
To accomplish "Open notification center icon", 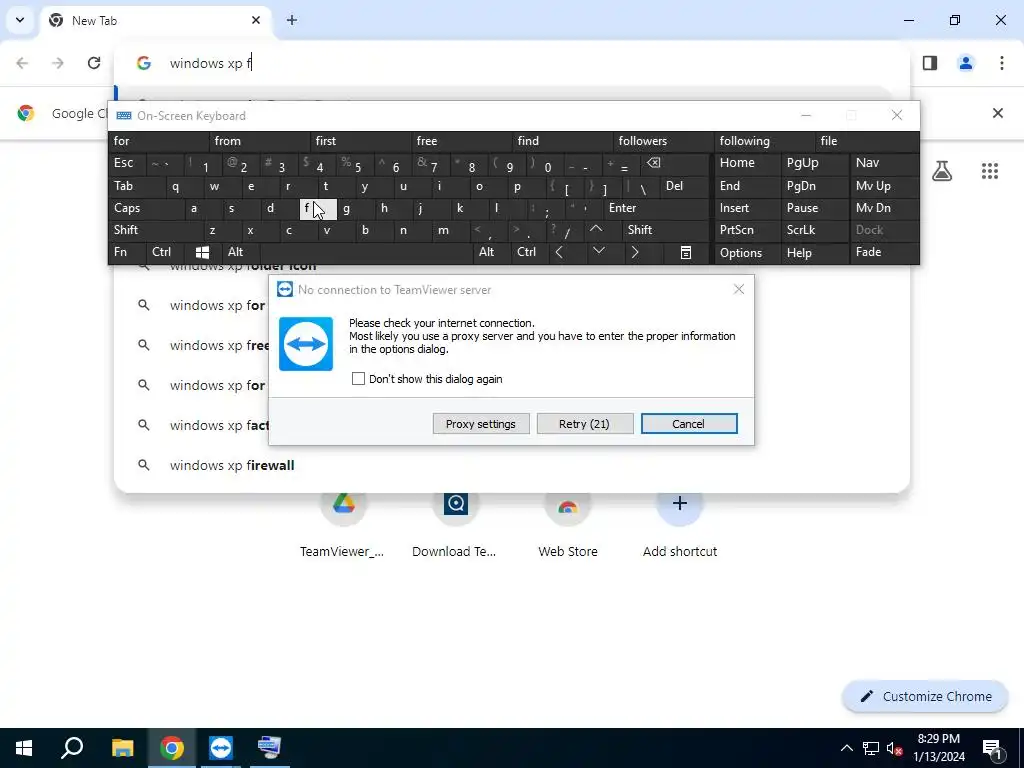I will (991, 748).
